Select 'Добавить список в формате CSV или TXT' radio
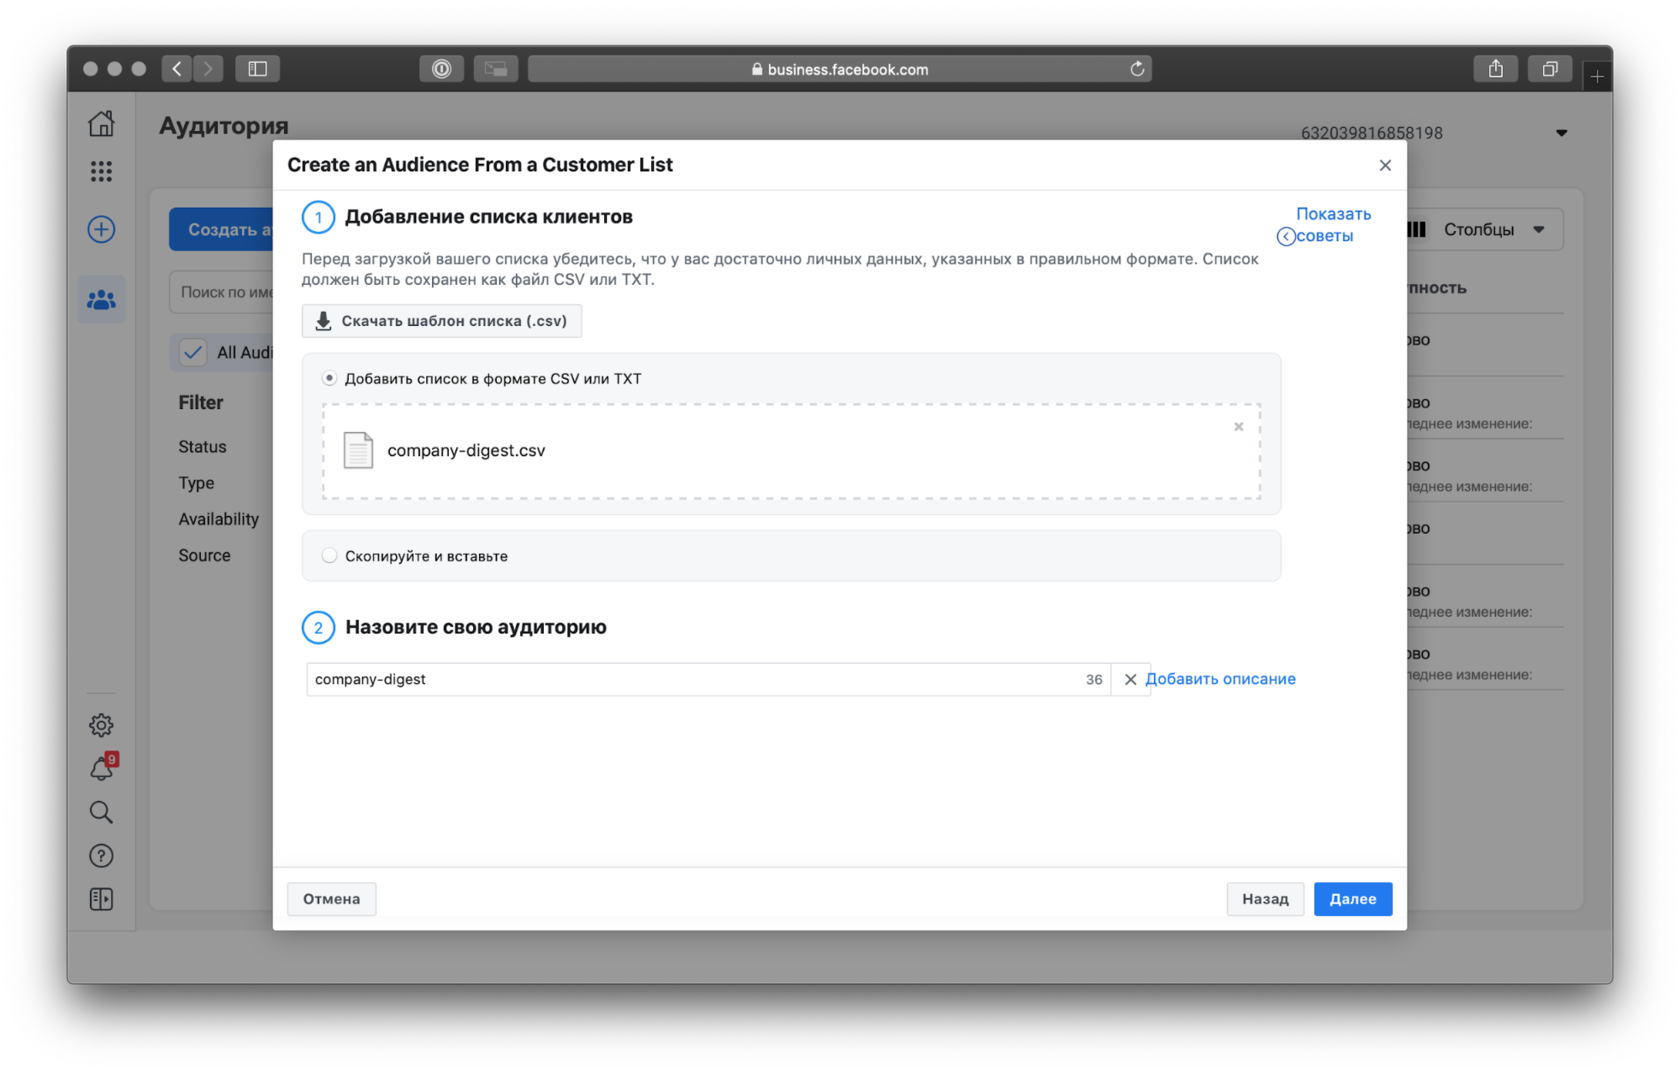 pos(329,378)
